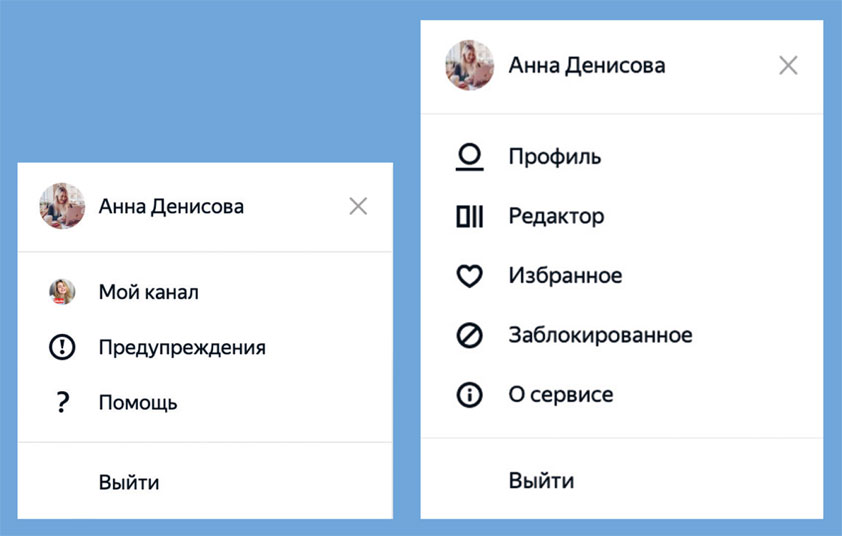Select Редактор in the menu
The width and height of the screenshot is (842, 536).
tap(556, 216)
